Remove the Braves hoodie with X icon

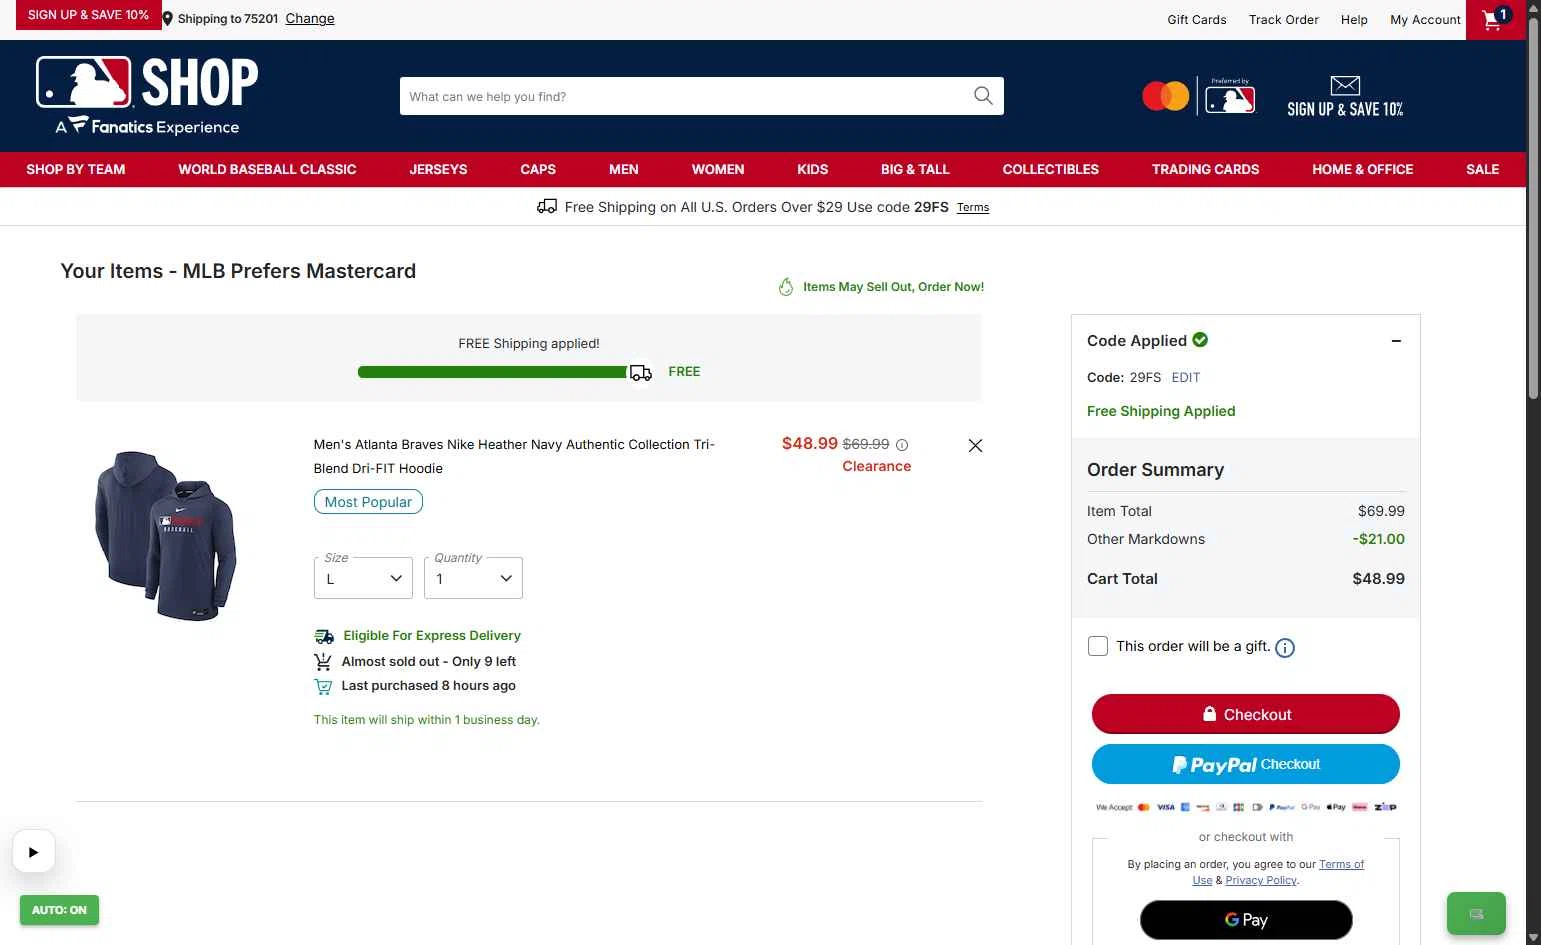point(975,446)
